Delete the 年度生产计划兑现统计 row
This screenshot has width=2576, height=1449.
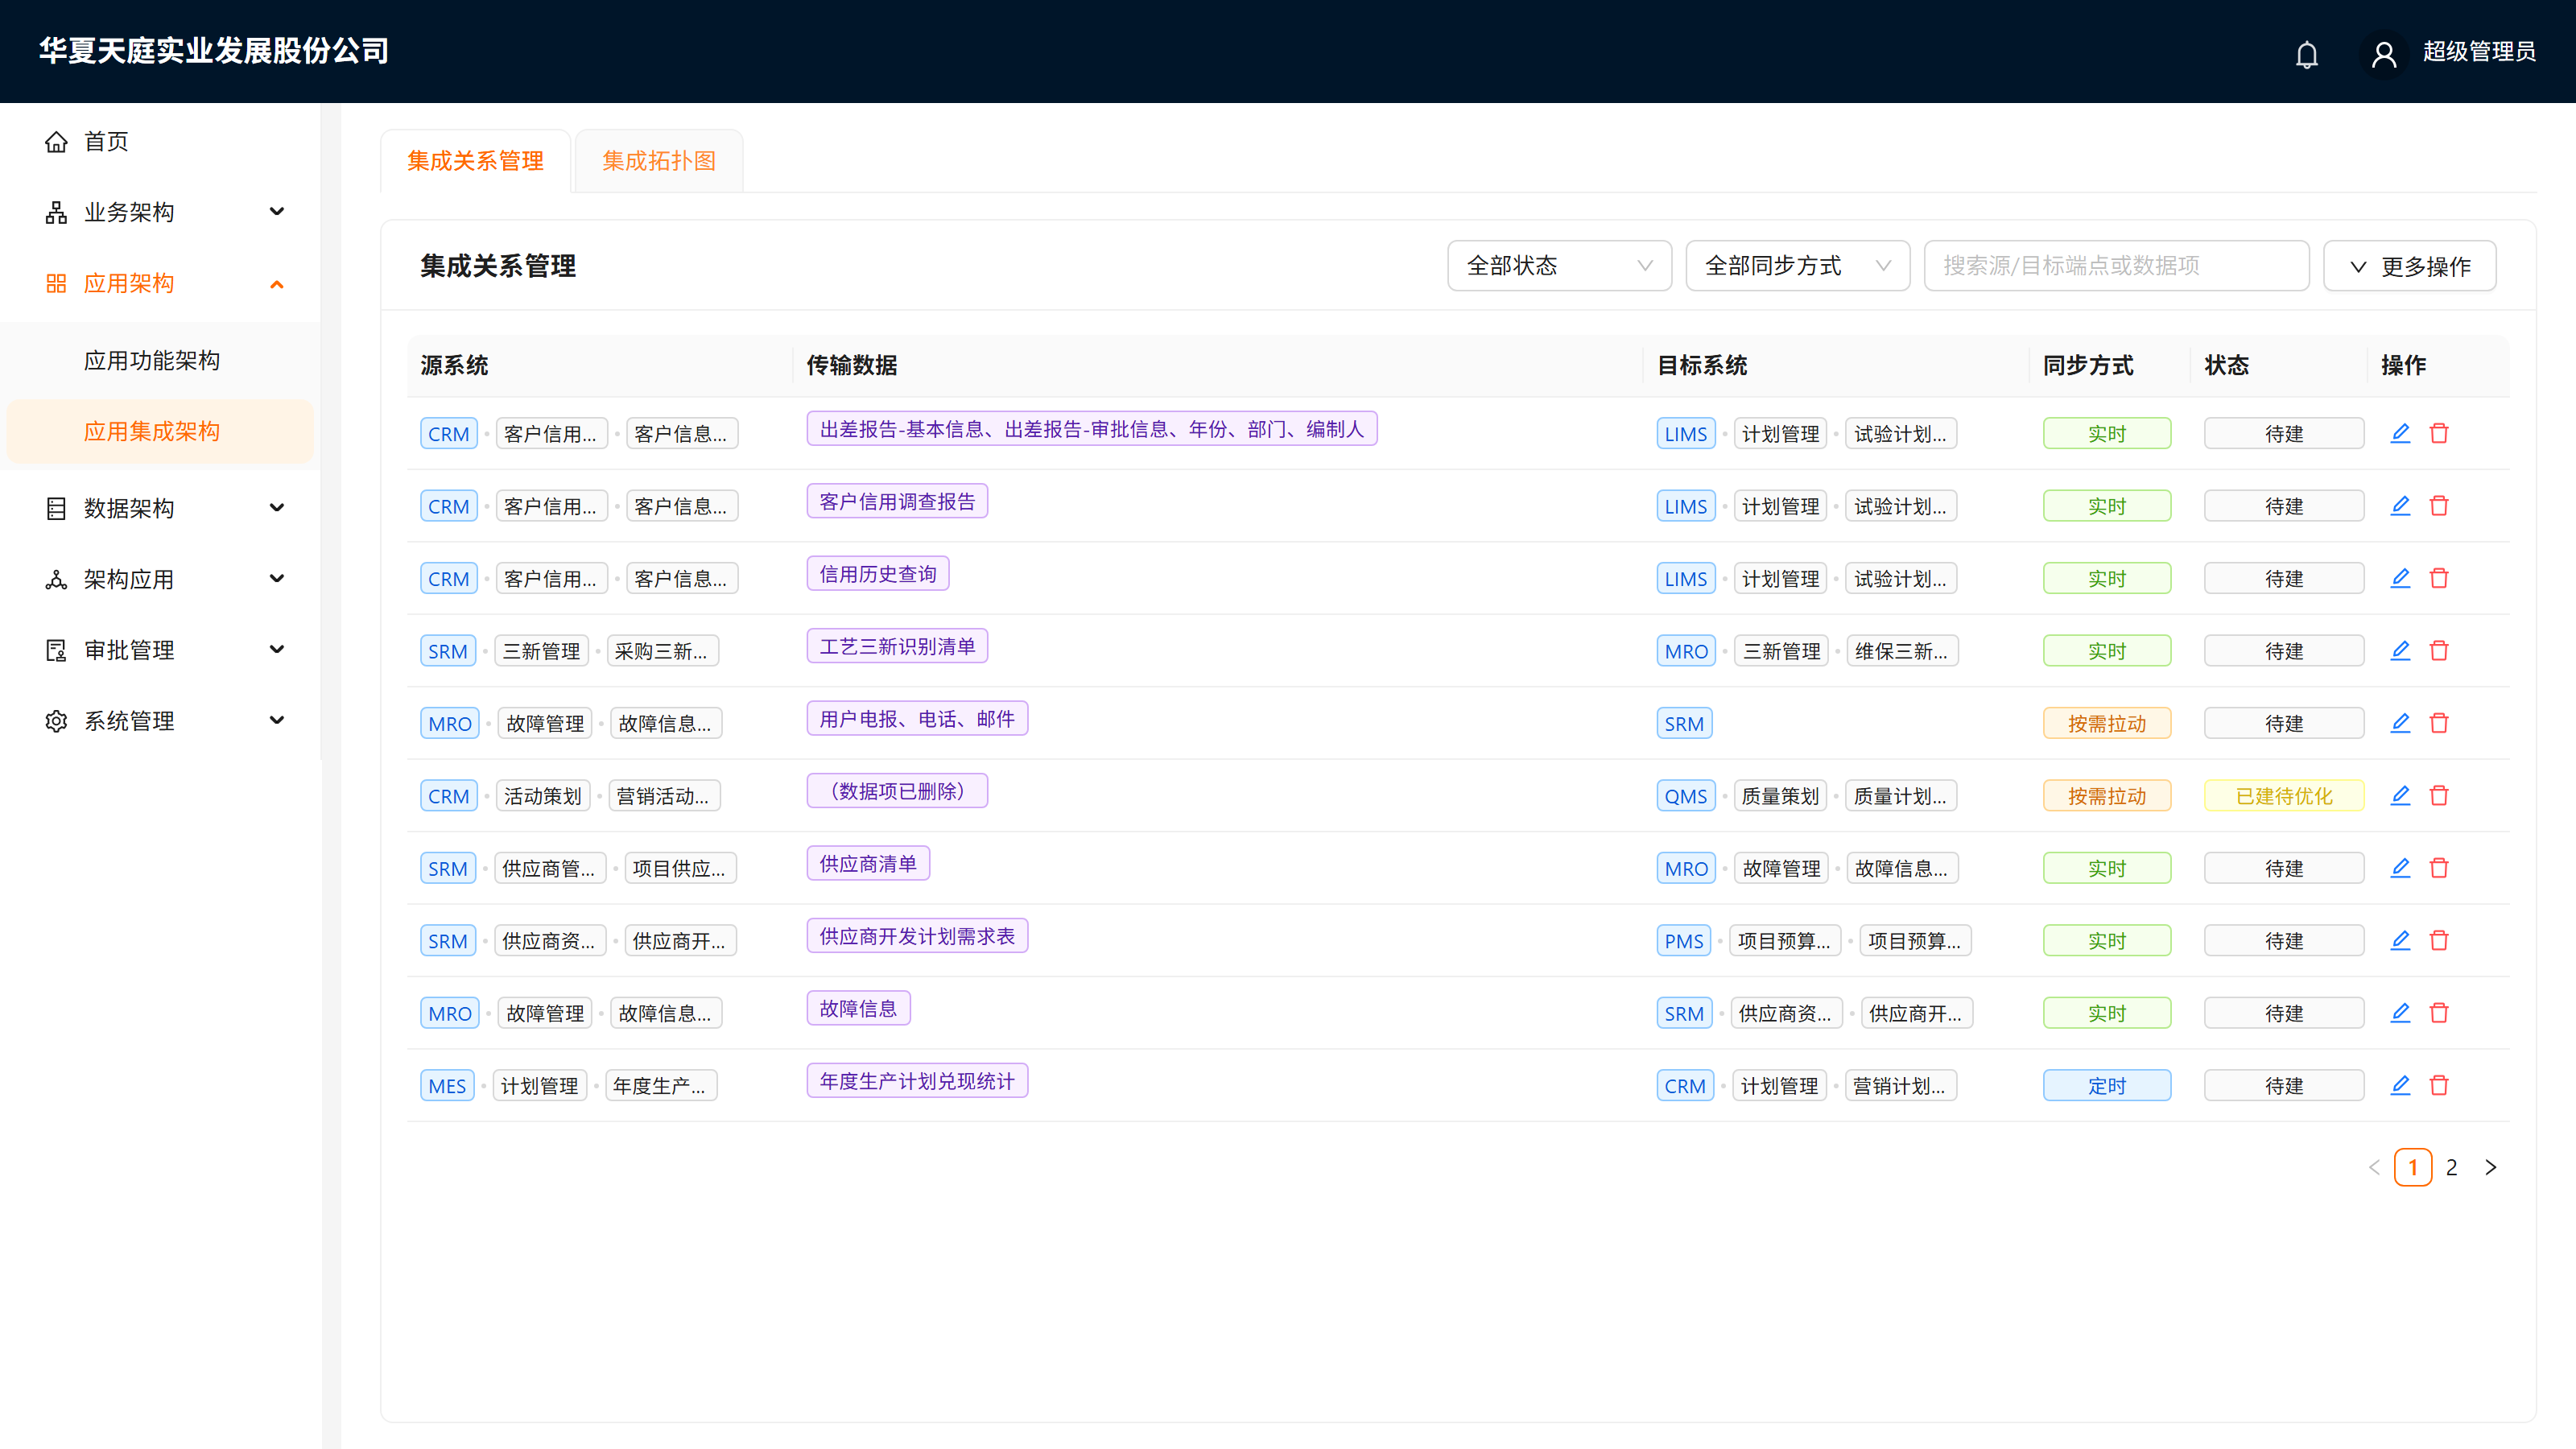click(x=2439, y=1086)
